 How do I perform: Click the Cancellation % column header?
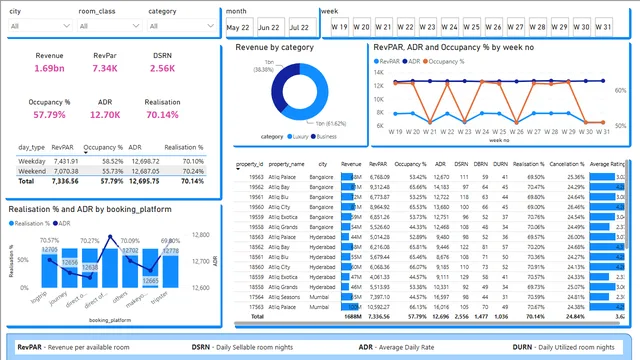tap(567, 164)
